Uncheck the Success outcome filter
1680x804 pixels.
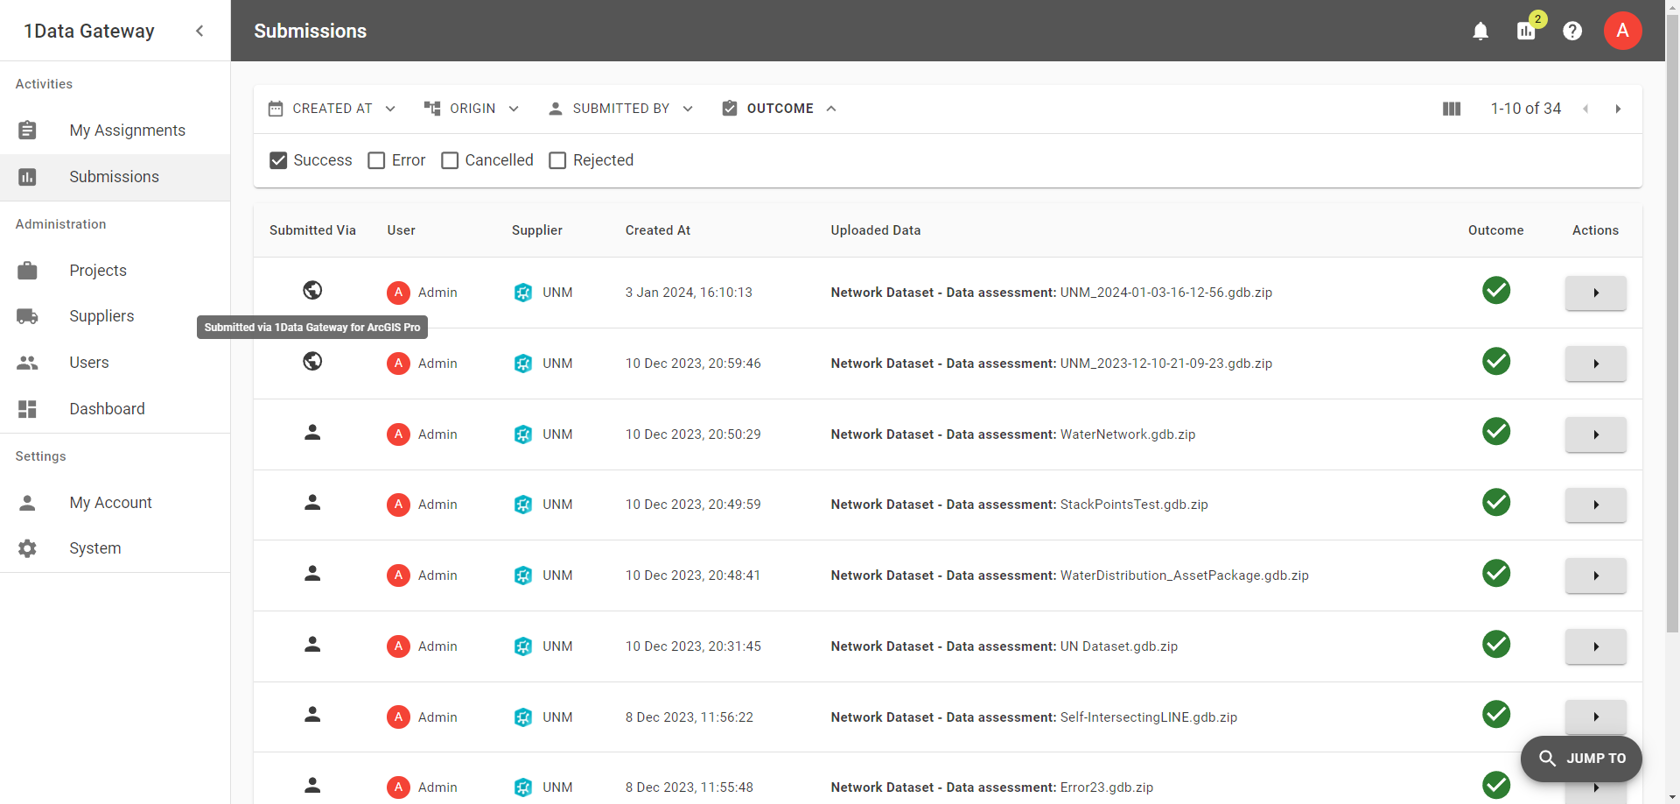pos(279,160)
